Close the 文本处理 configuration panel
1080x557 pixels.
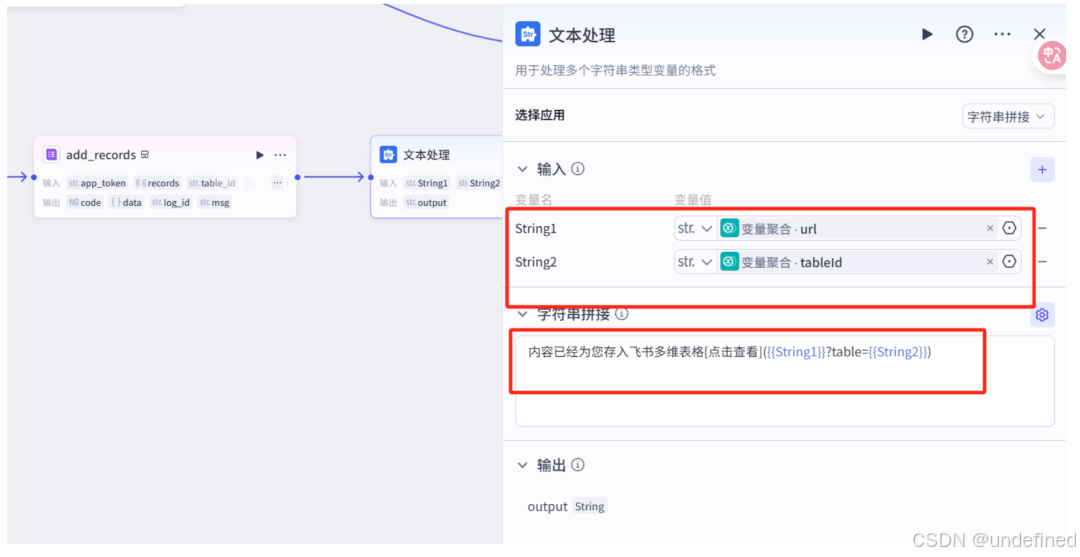click(x=1039, y=34)
